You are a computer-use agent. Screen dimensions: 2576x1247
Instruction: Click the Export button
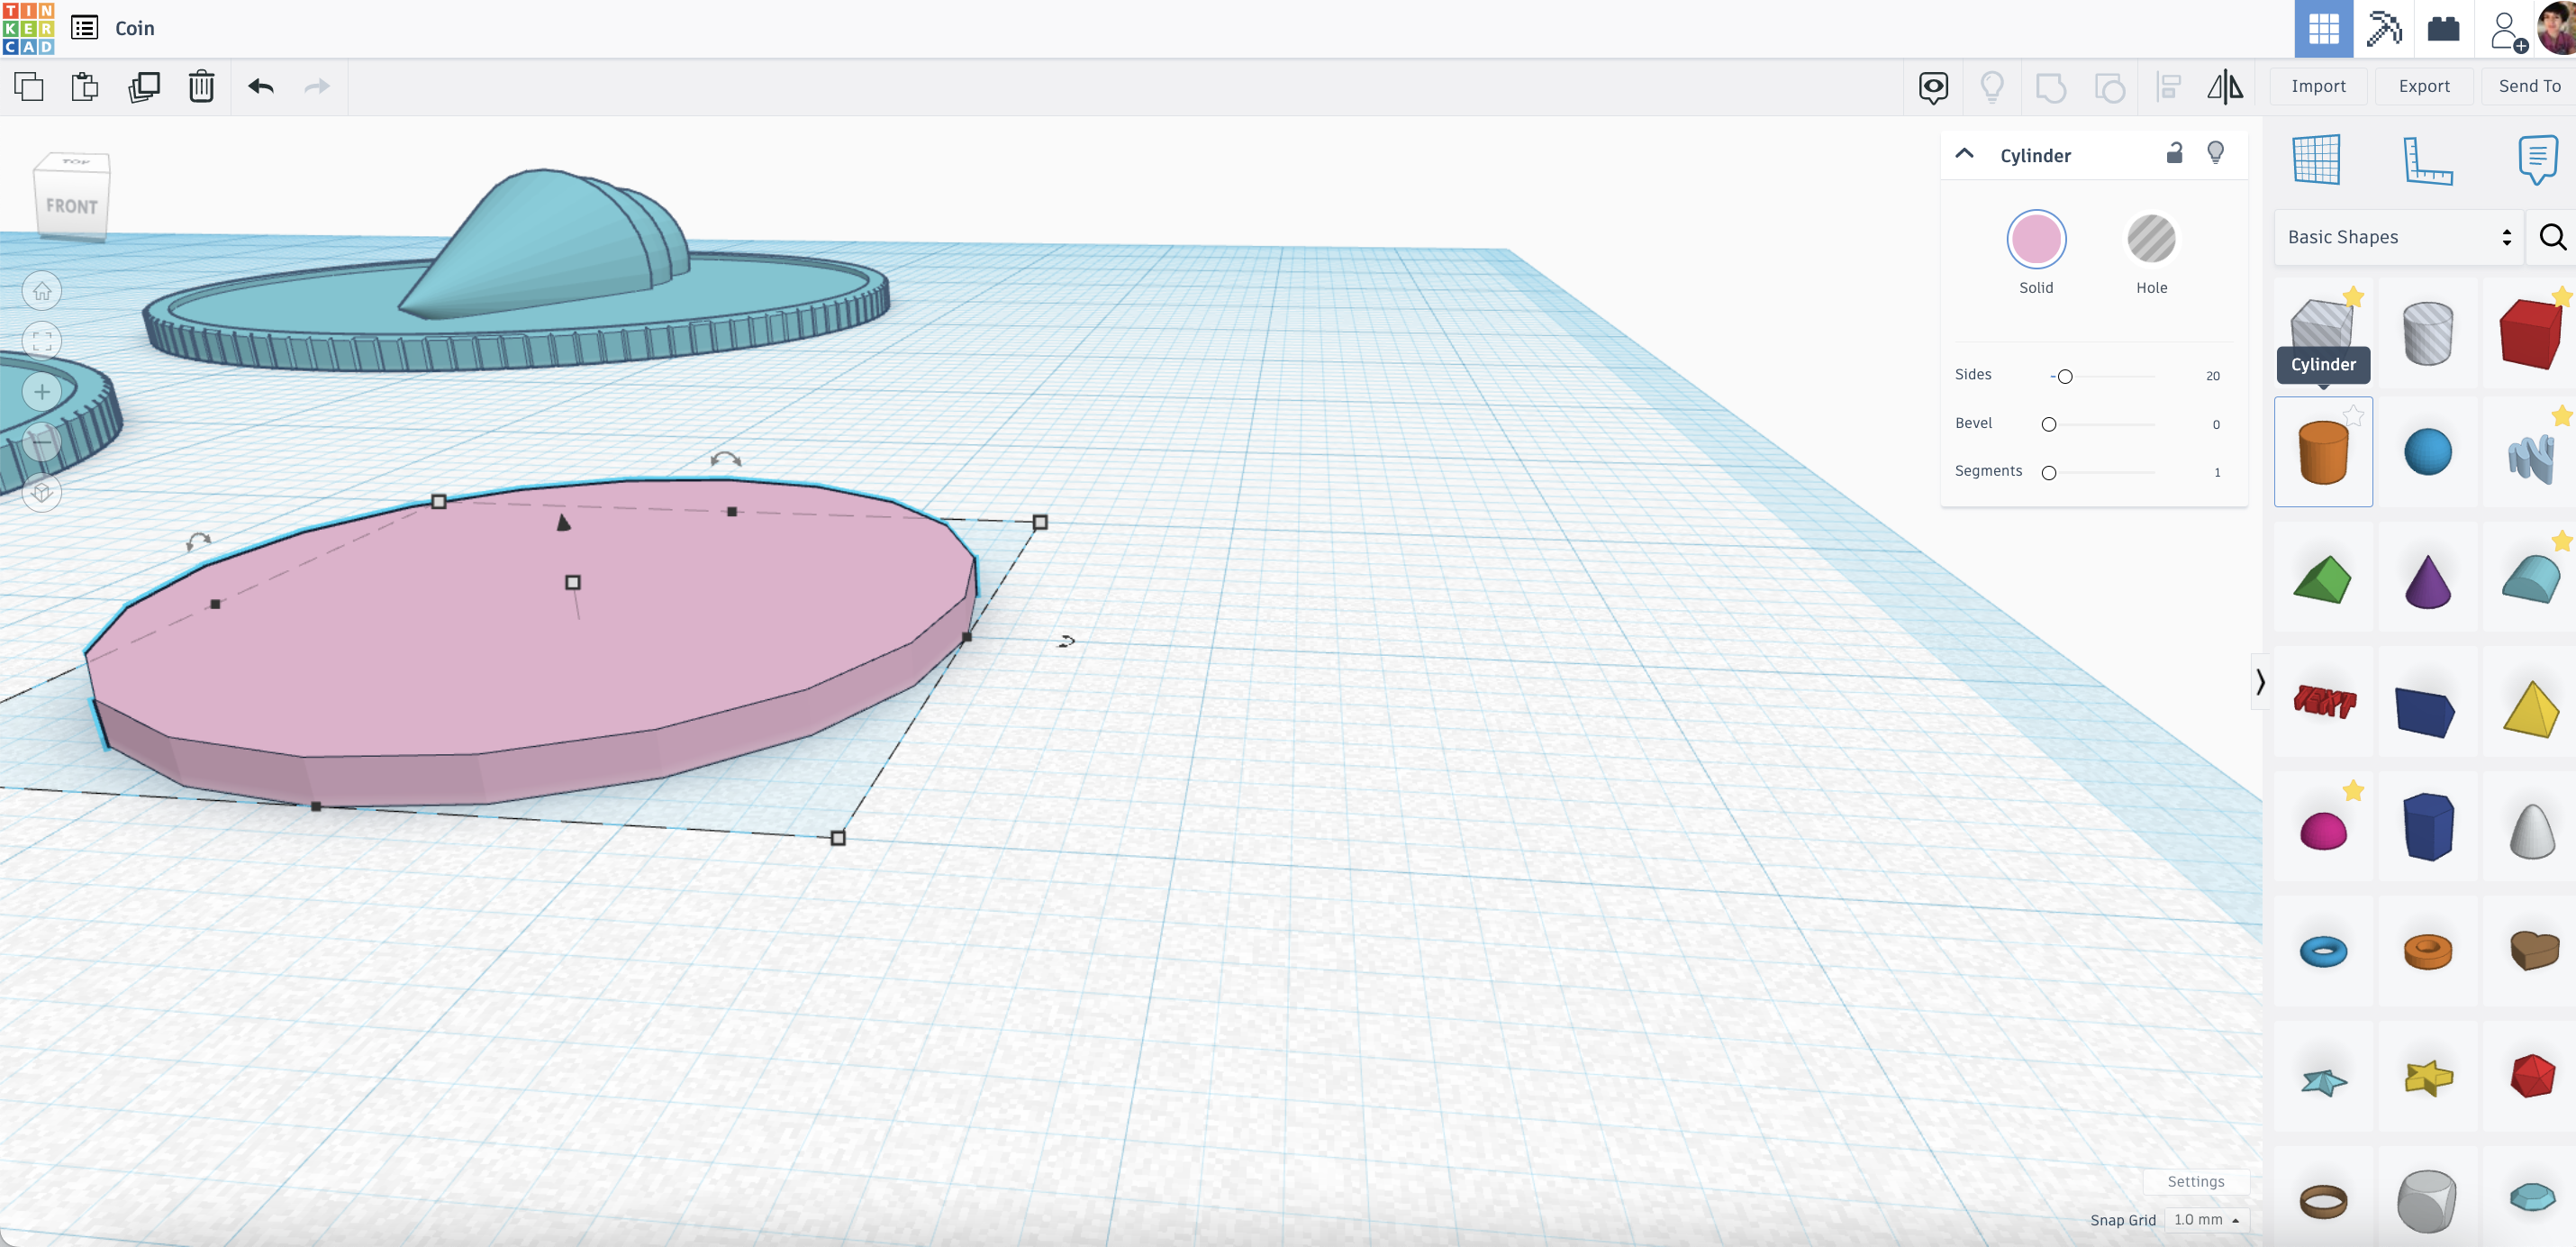[x=2423, y=86]
